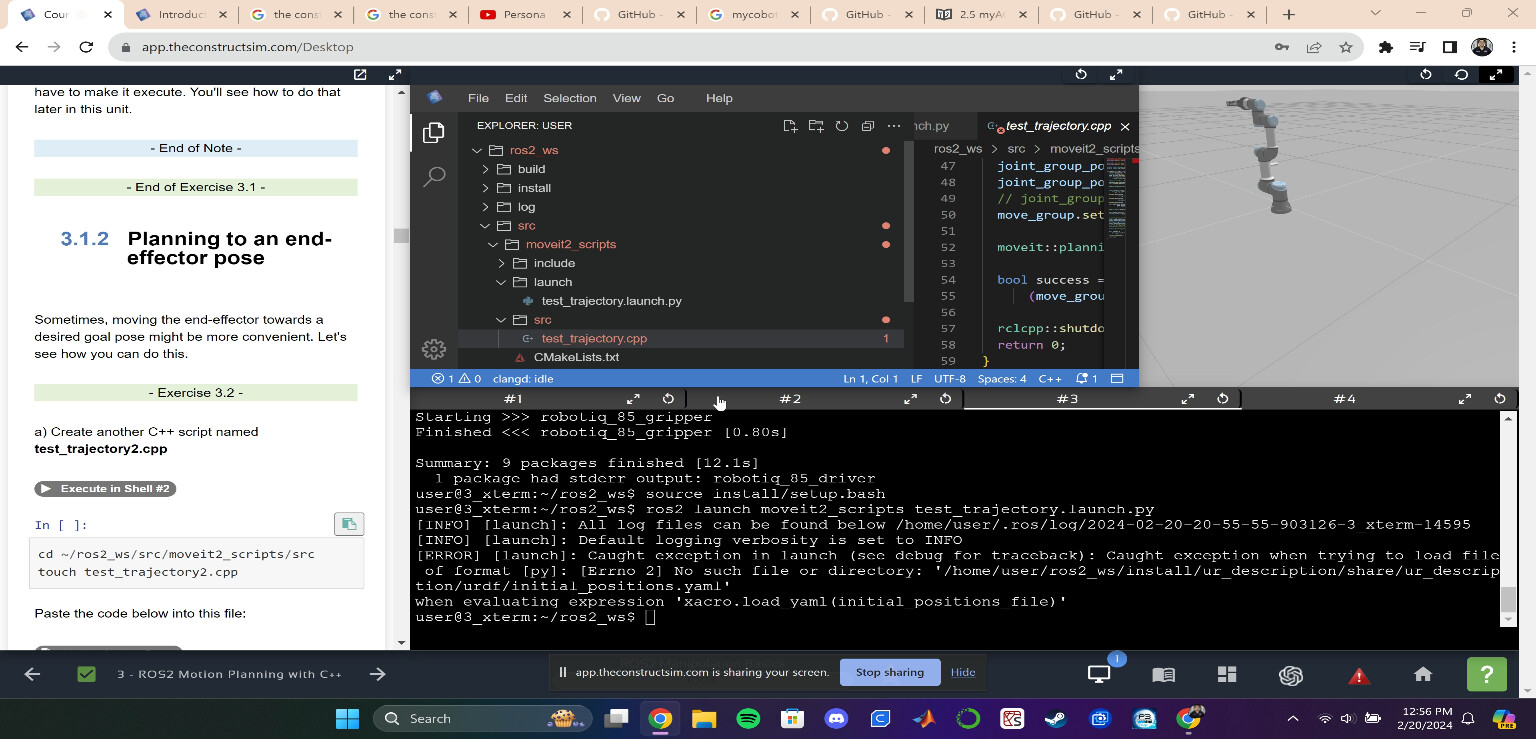Image resolution: width=1536 pixels, height=739 pixels.
Task: Restart shell #4 using its reload icon
Action: coord(1500,399)
